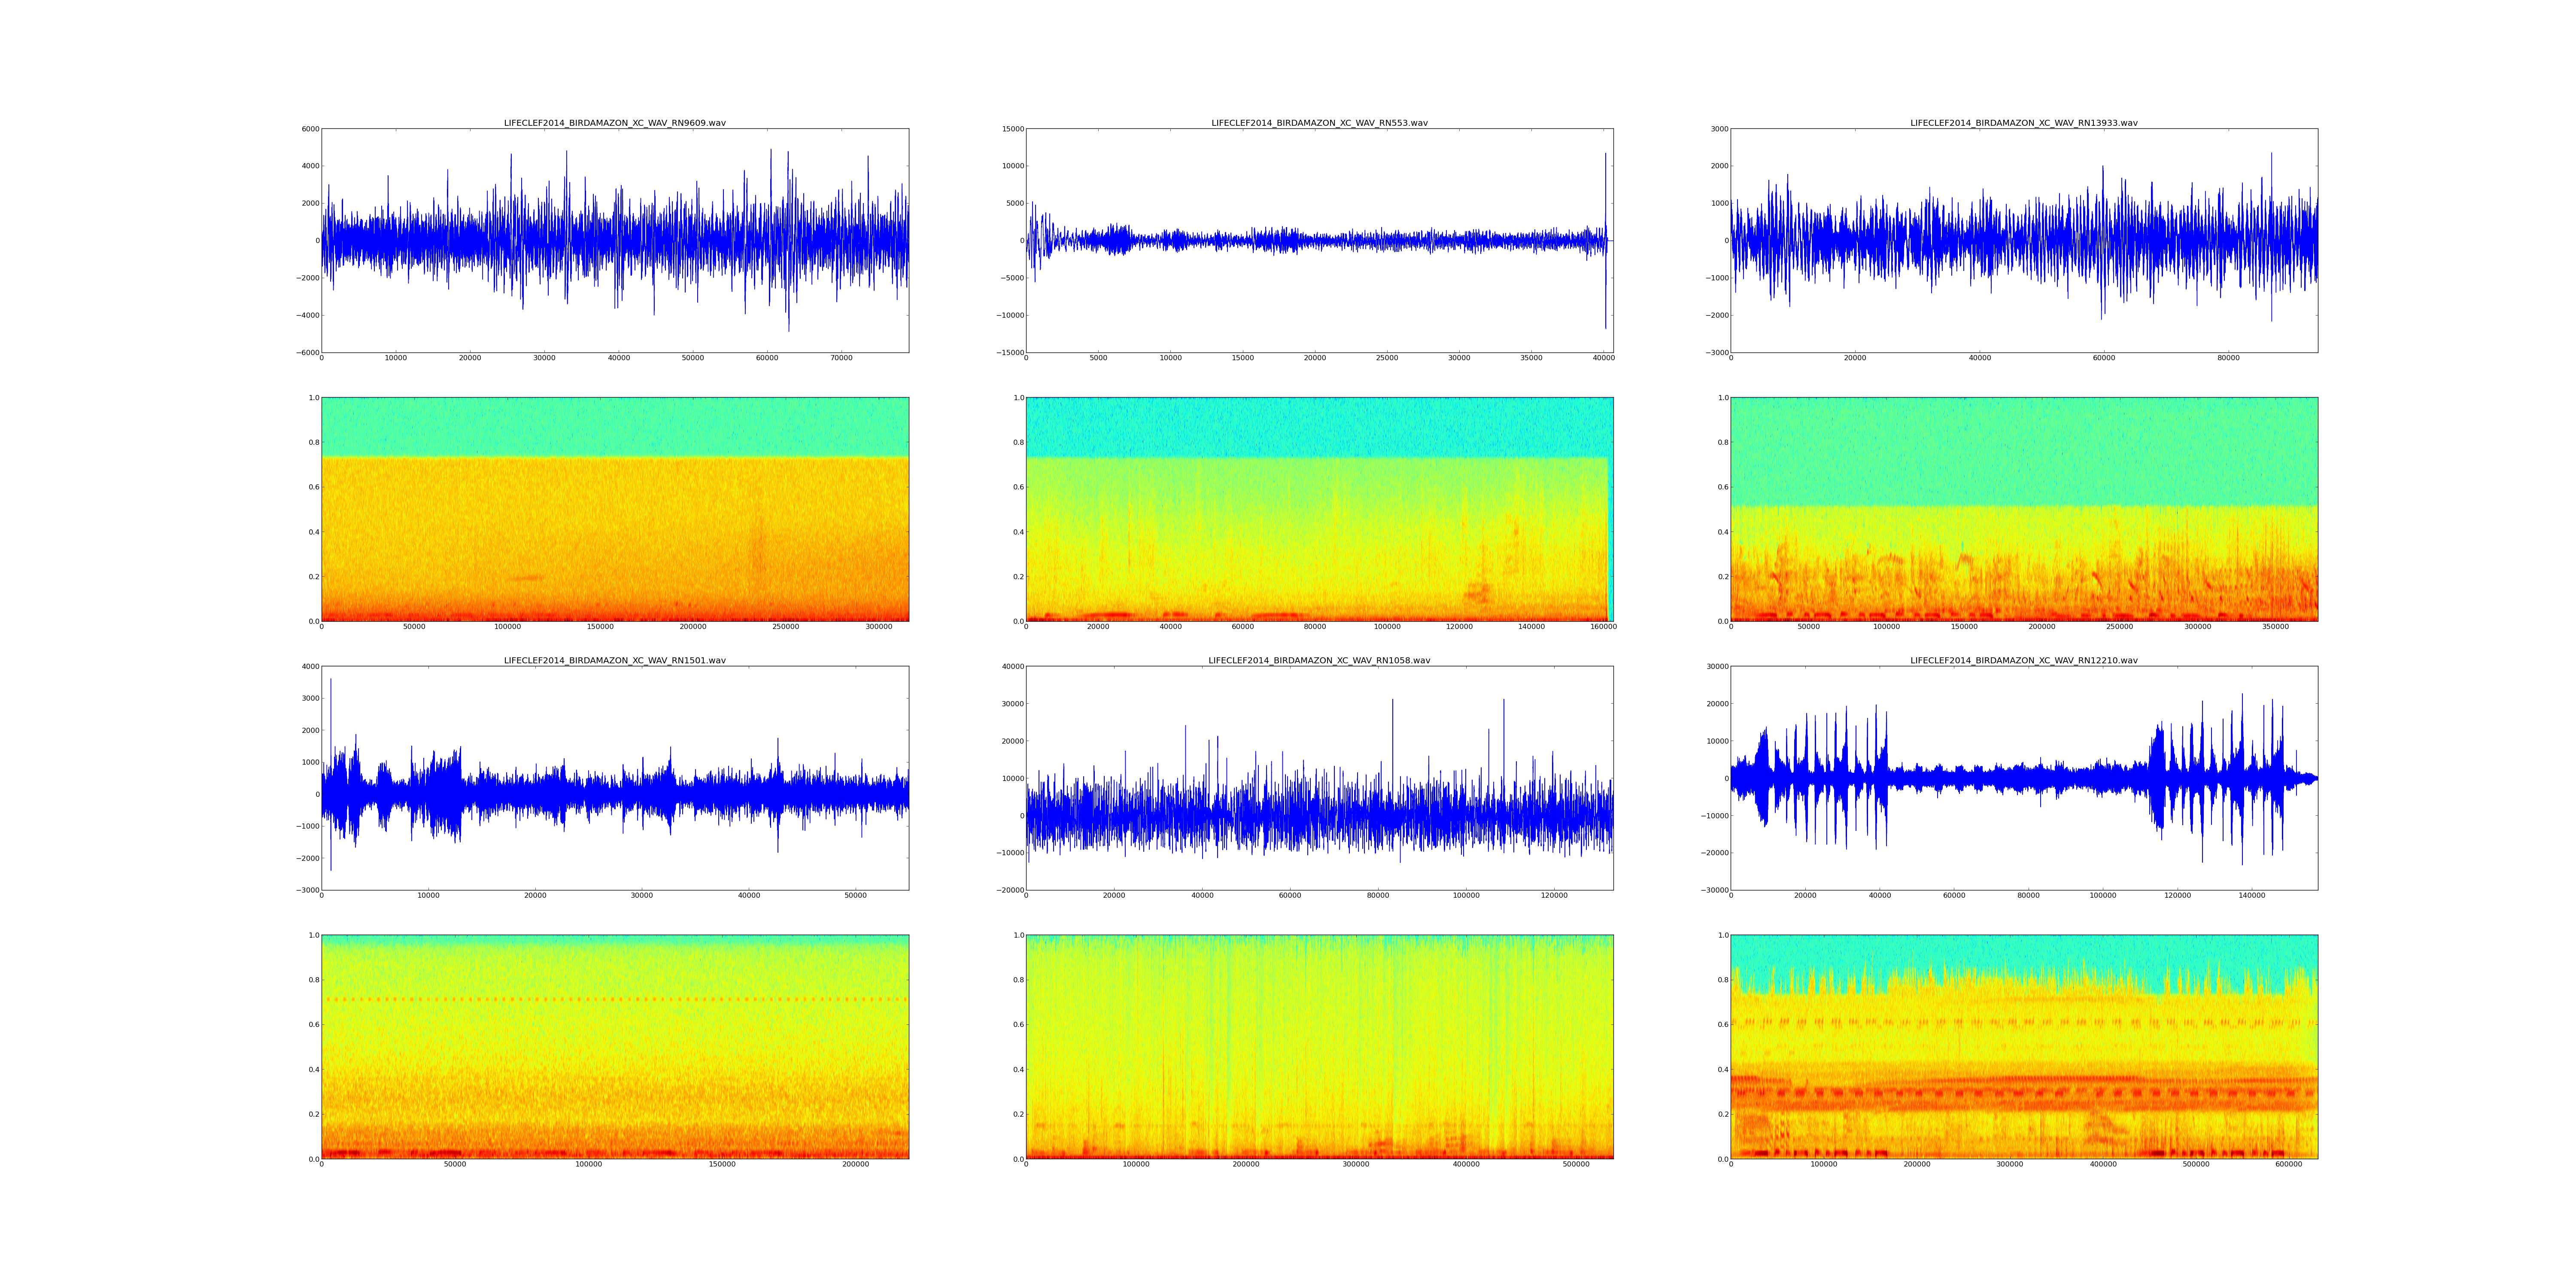This screenshot has width=2576, height=1288.
Task: Click the RN12210.wav plot title
Action: click(2023, 660)
